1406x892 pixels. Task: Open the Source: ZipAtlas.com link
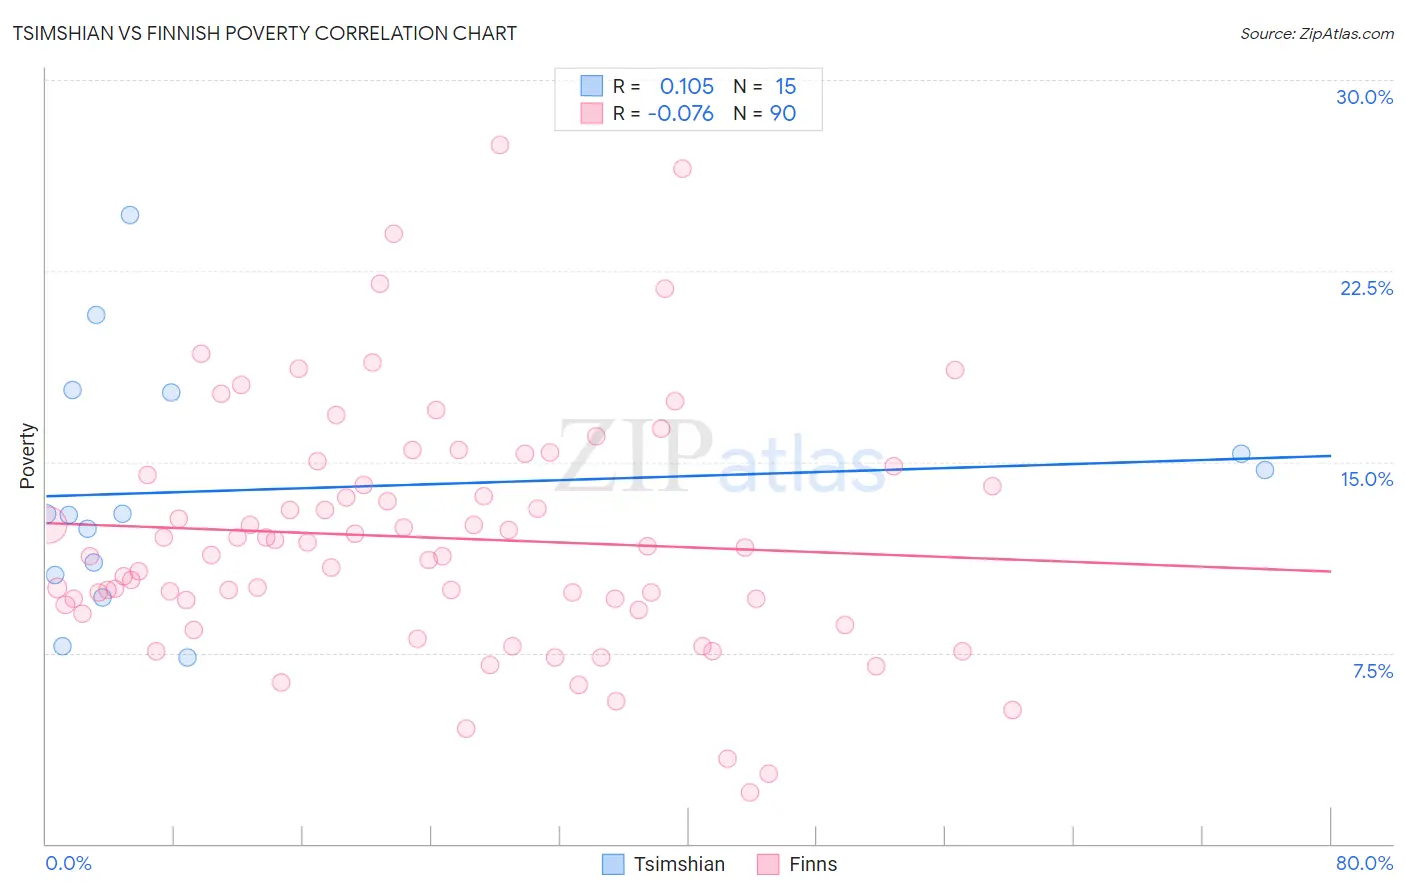[1317, 33]
